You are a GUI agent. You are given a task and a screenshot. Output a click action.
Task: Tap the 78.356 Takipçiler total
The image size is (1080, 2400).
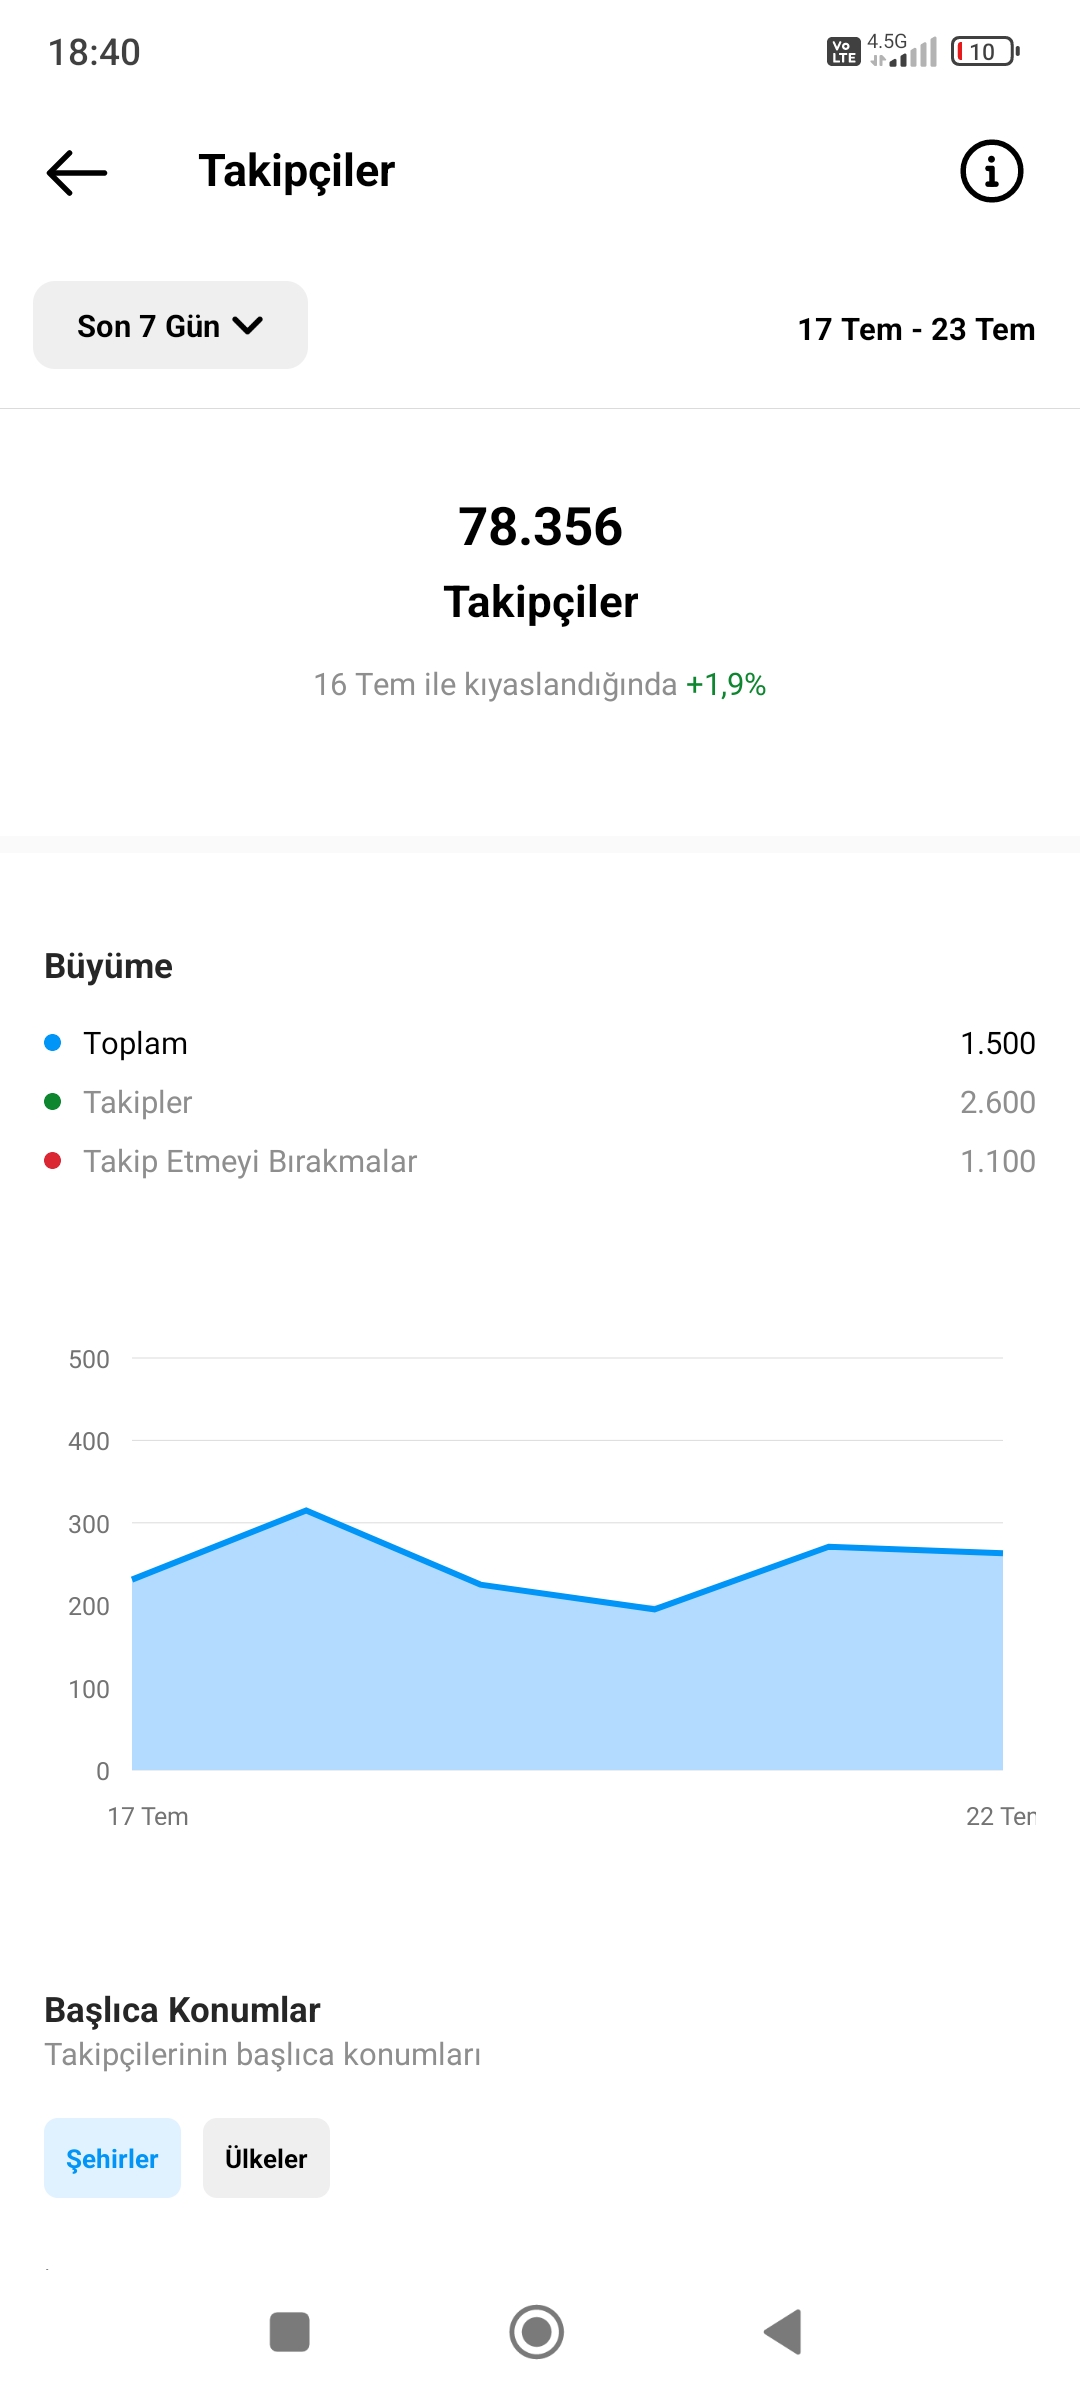click(x=540, y=562)
